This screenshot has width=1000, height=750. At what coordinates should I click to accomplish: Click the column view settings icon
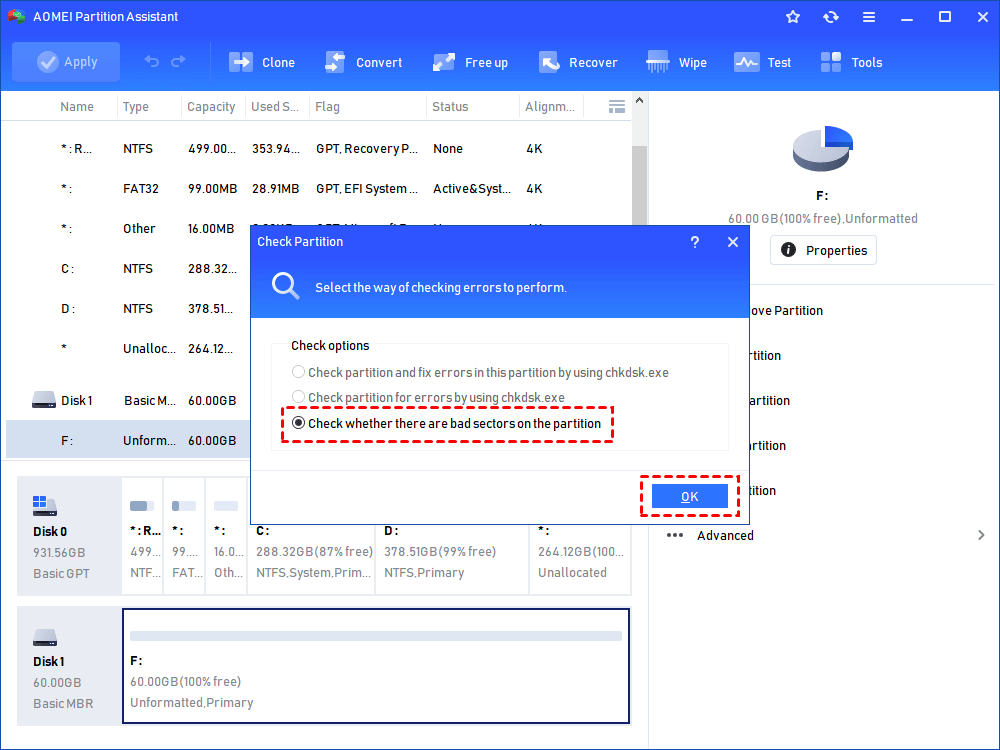[617, 107]
